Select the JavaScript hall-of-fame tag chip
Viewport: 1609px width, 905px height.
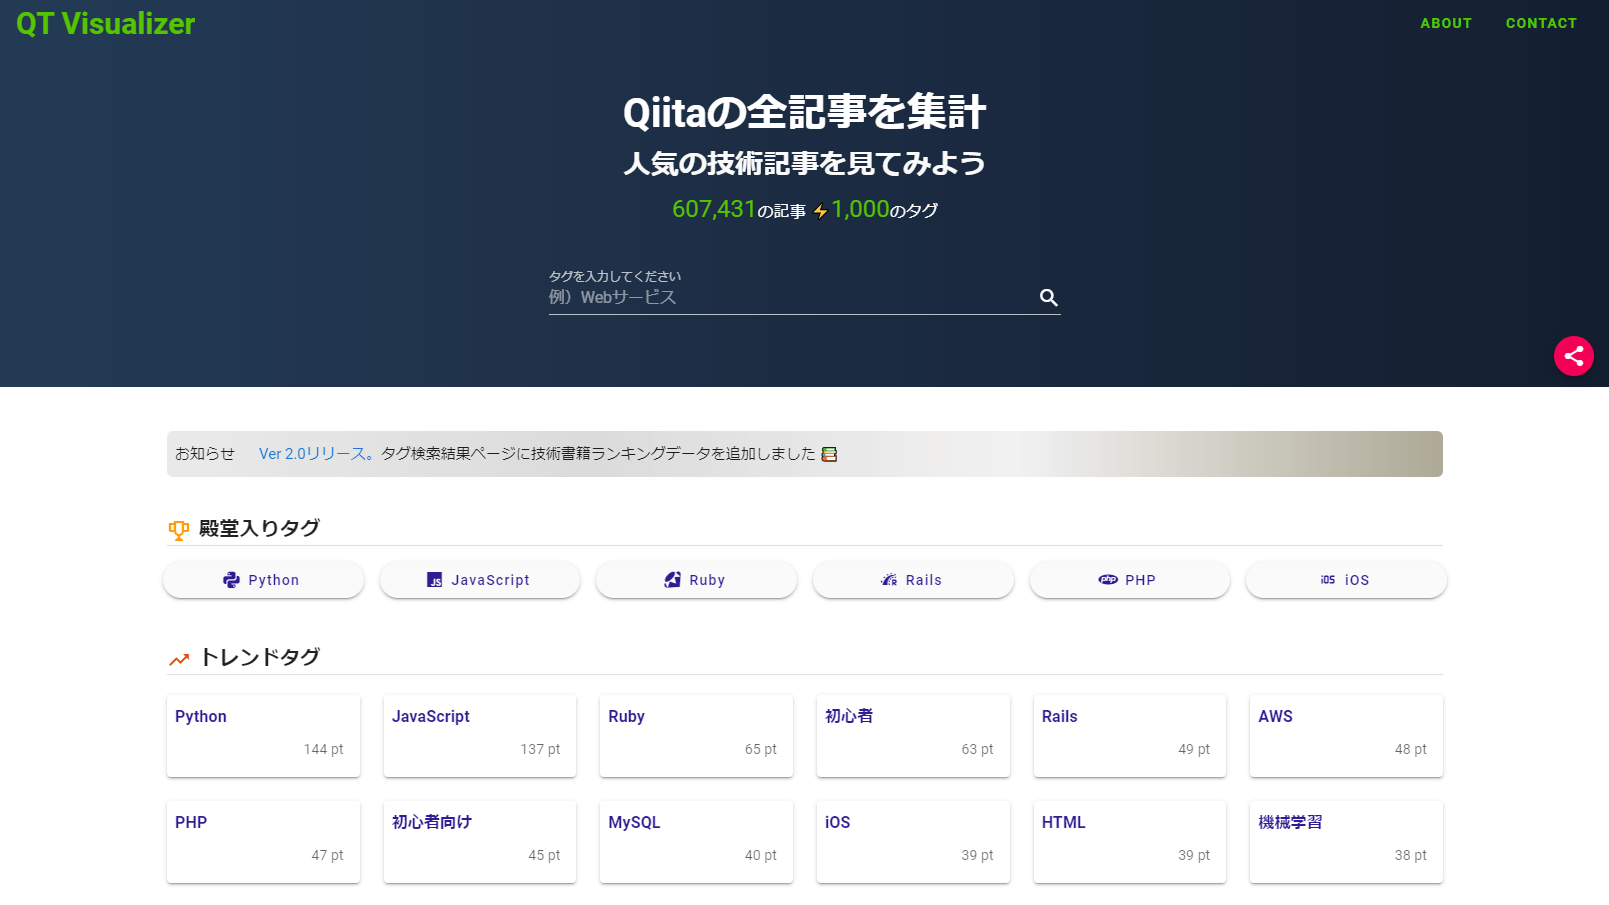tap(480, 580)
